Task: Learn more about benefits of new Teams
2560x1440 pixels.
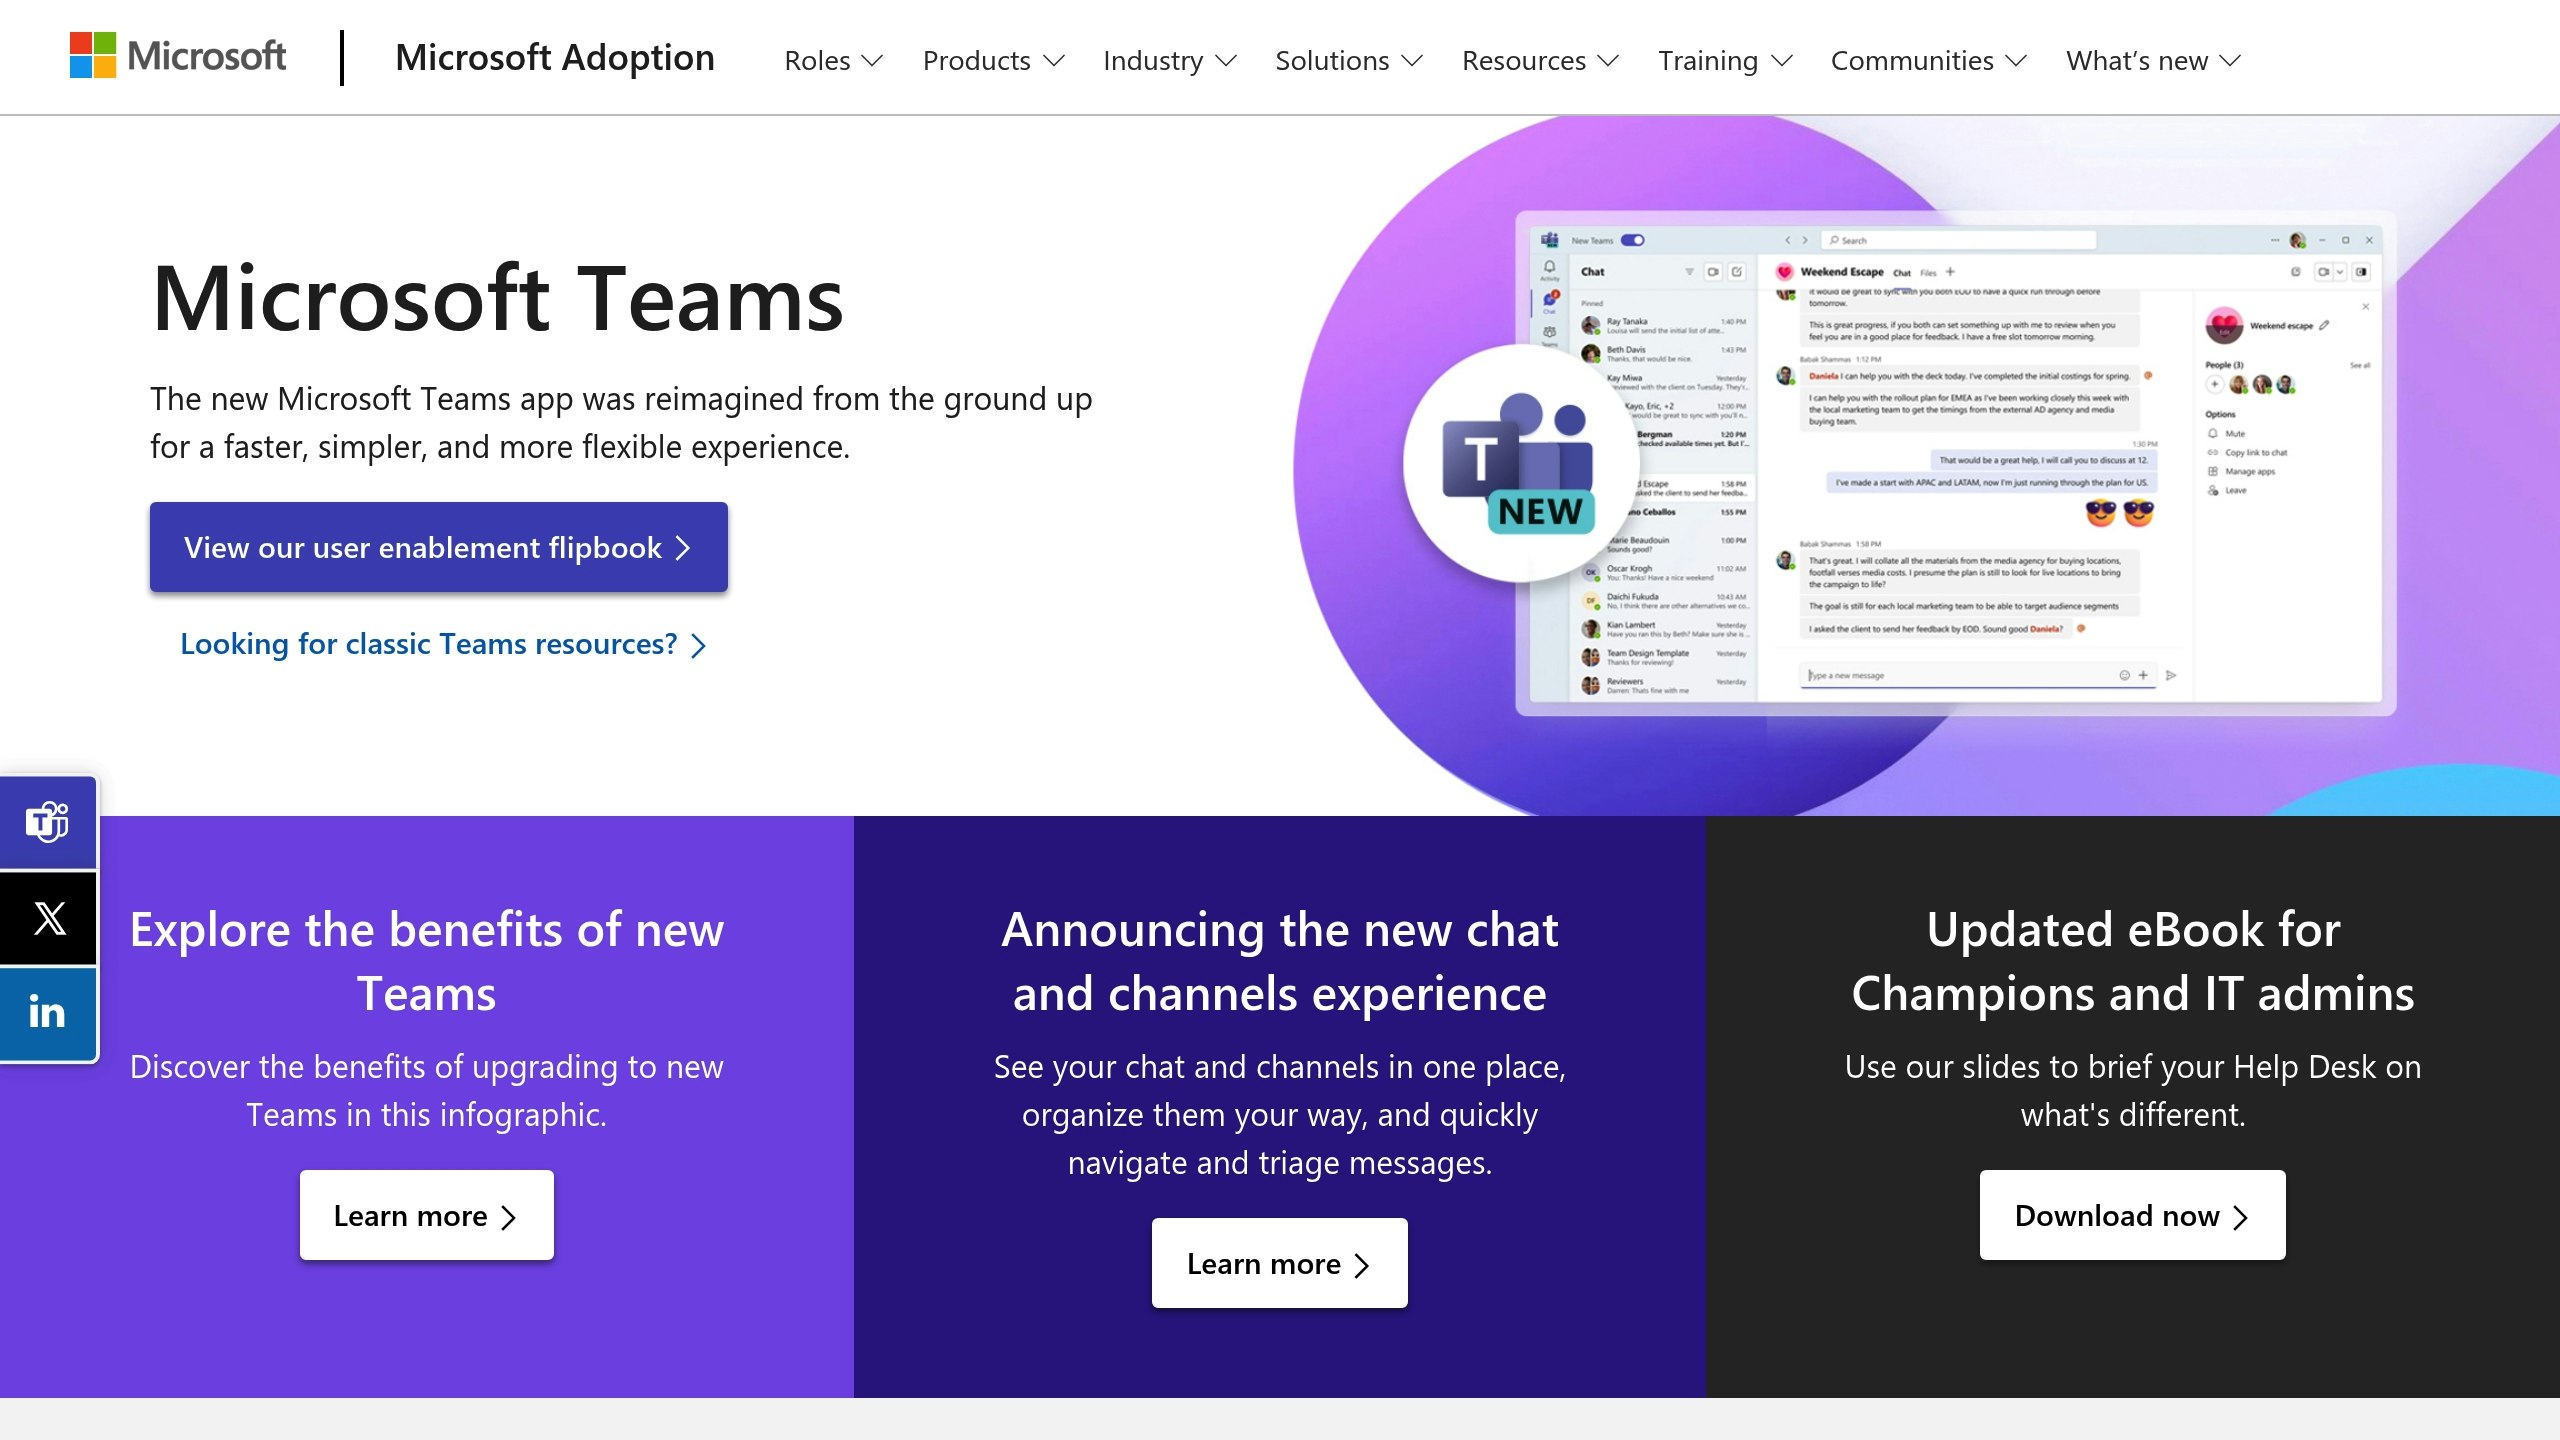Action: point(427,1215)
